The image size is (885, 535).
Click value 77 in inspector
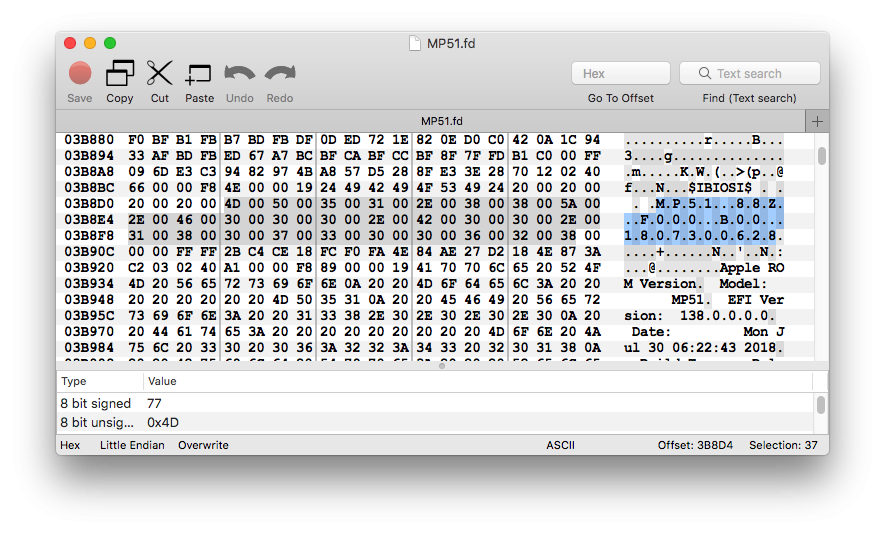[154, 404]
